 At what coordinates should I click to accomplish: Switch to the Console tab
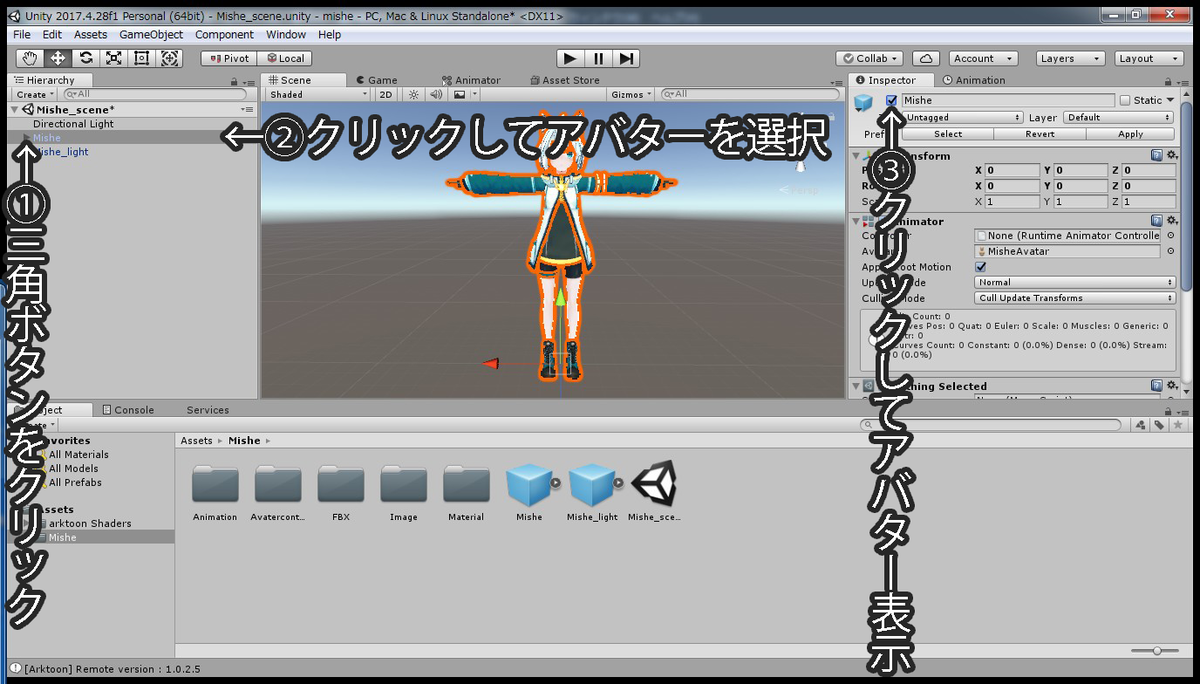coord(127,409)
